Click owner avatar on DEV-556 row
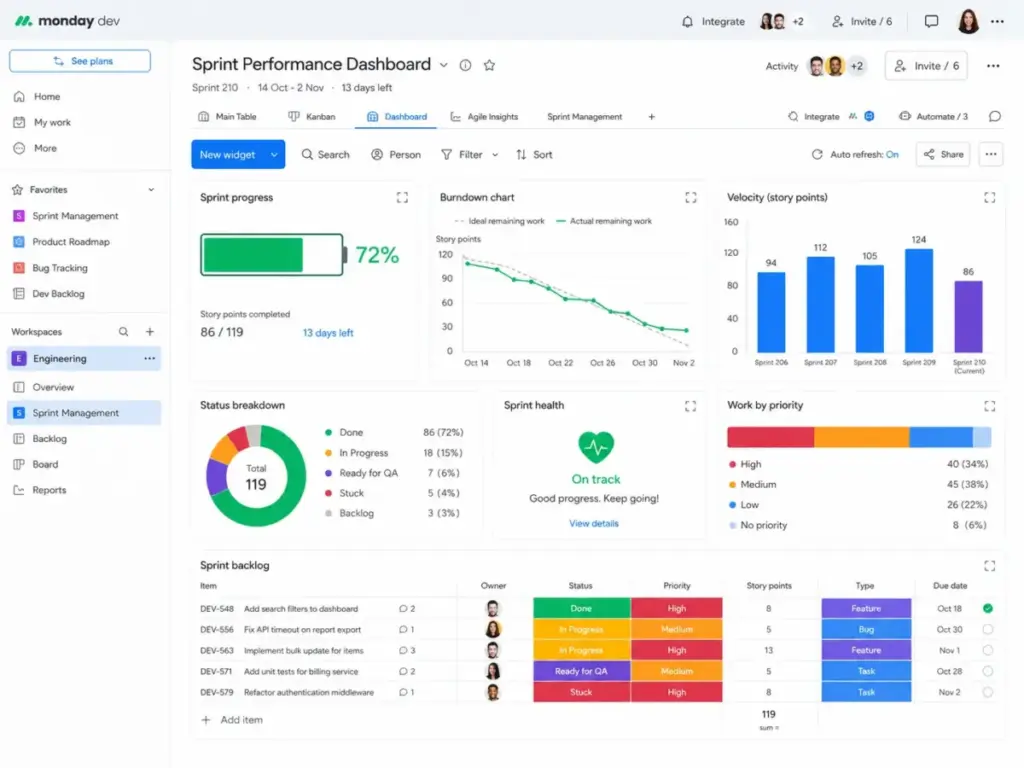Screen dimensions: 1024x768 [x=493, y=630]
